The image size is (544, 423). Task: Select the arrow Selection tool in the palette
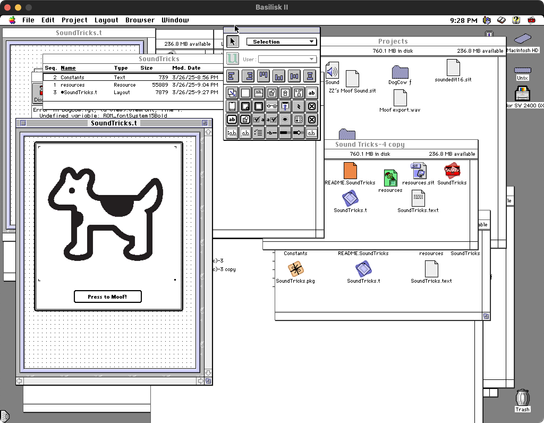(232, 42)
